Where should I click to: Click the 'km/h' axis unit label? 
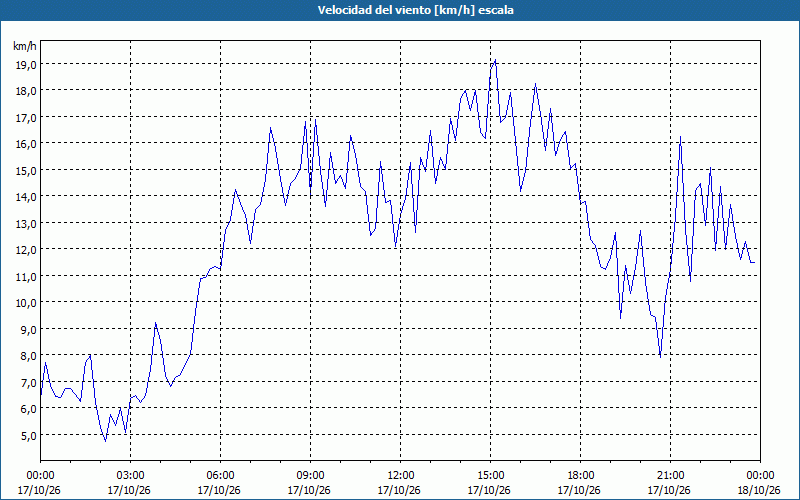25,47
